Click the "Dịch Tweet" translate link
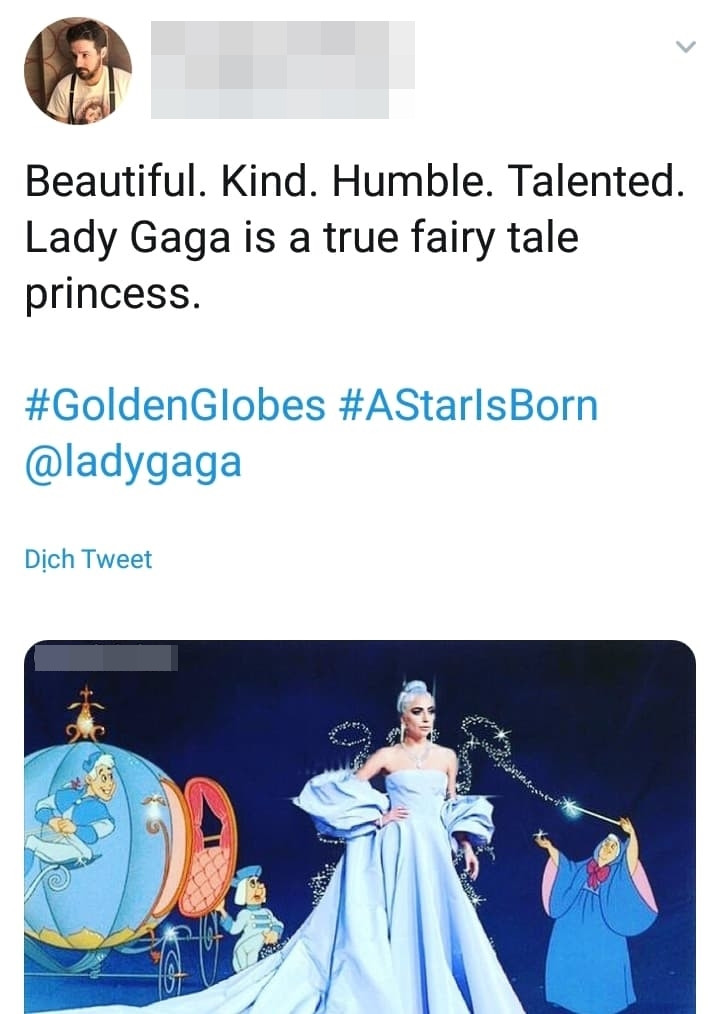The width and height of the screenshot is (720, 1014). (x=88, y=559)
